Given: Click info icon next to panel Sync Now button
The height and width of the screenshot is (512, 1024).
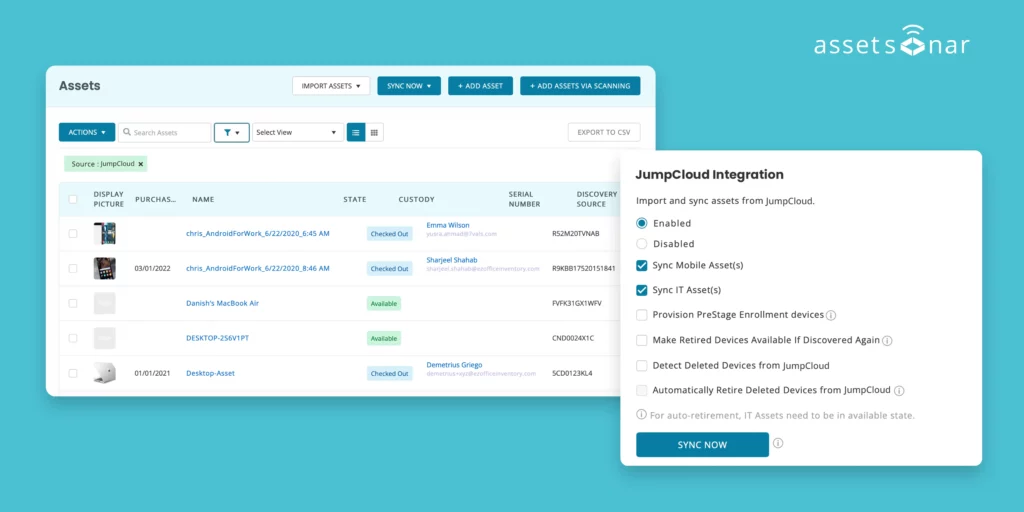Looking at the screenshot, I should (x=778, y=444).
